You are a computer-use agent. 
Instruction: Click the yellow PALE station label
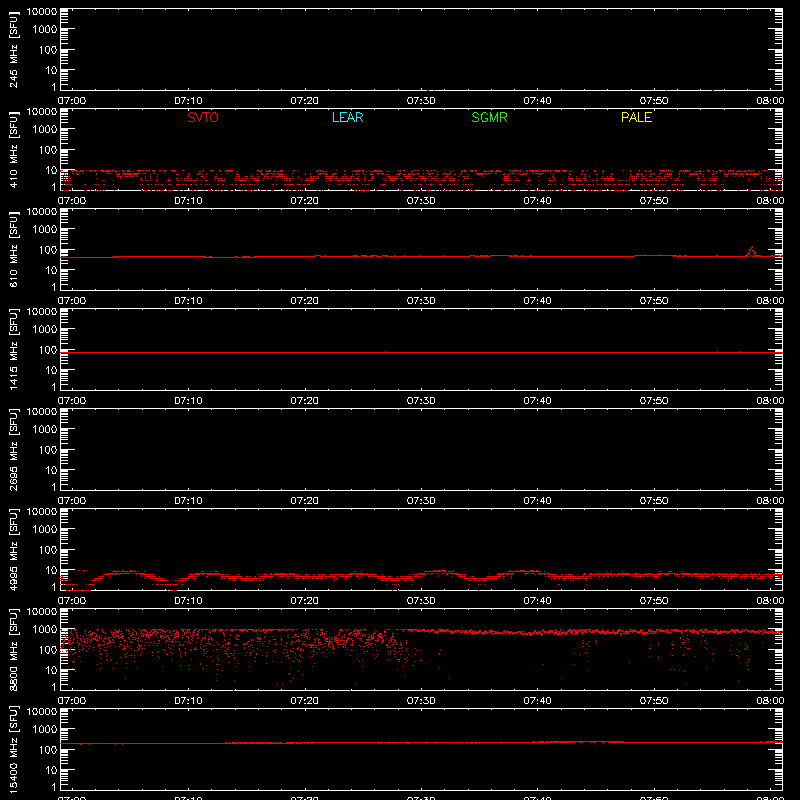pos(636,117)
